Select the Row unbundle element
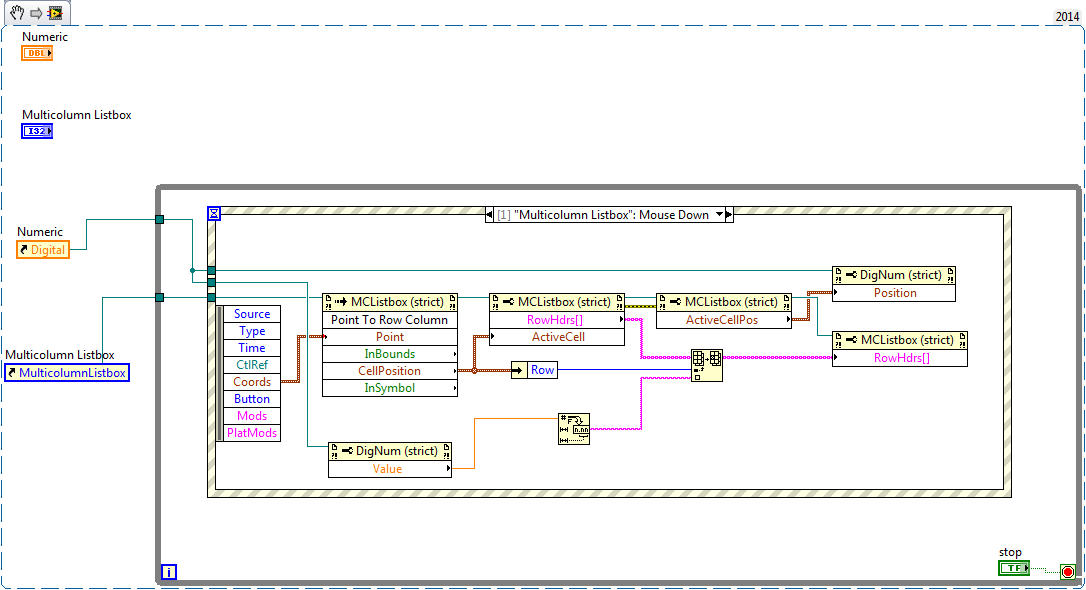Image resolution: width=1086 pixels, height=590 pixels. [x=542, y=370]
